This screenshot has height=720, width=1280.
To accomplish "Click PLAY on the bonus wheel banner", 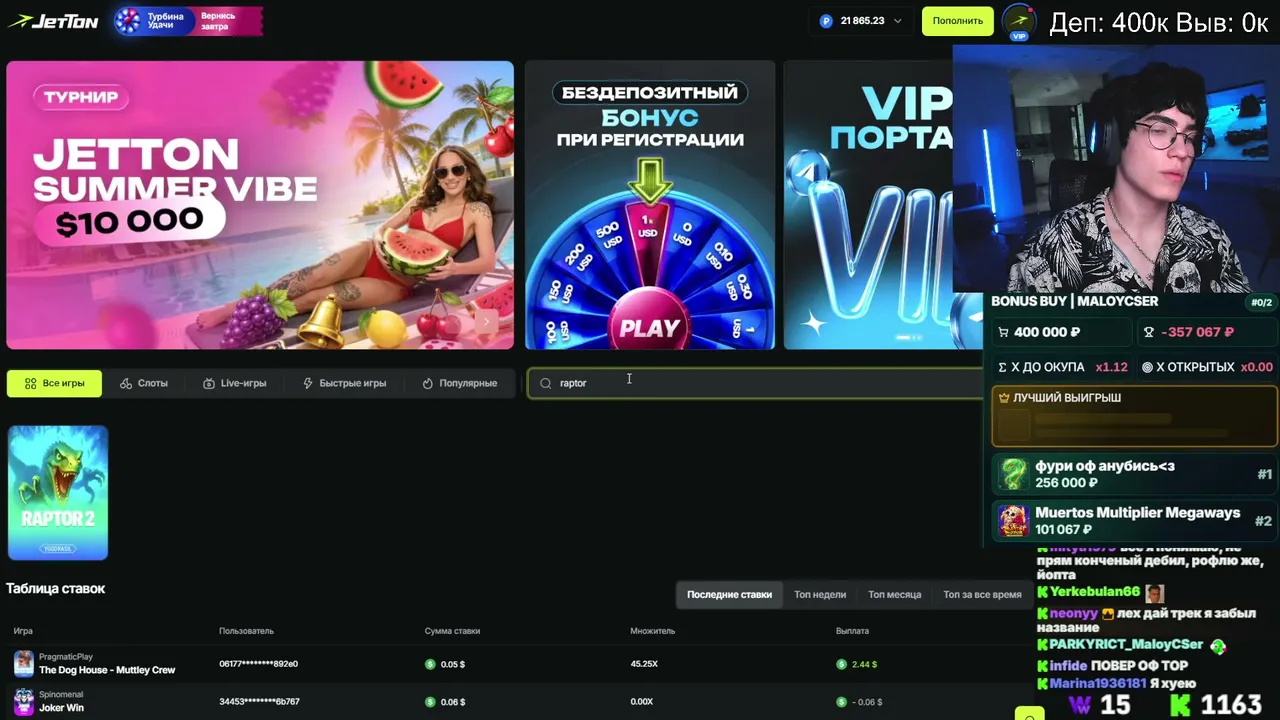I will click(650, 327).
